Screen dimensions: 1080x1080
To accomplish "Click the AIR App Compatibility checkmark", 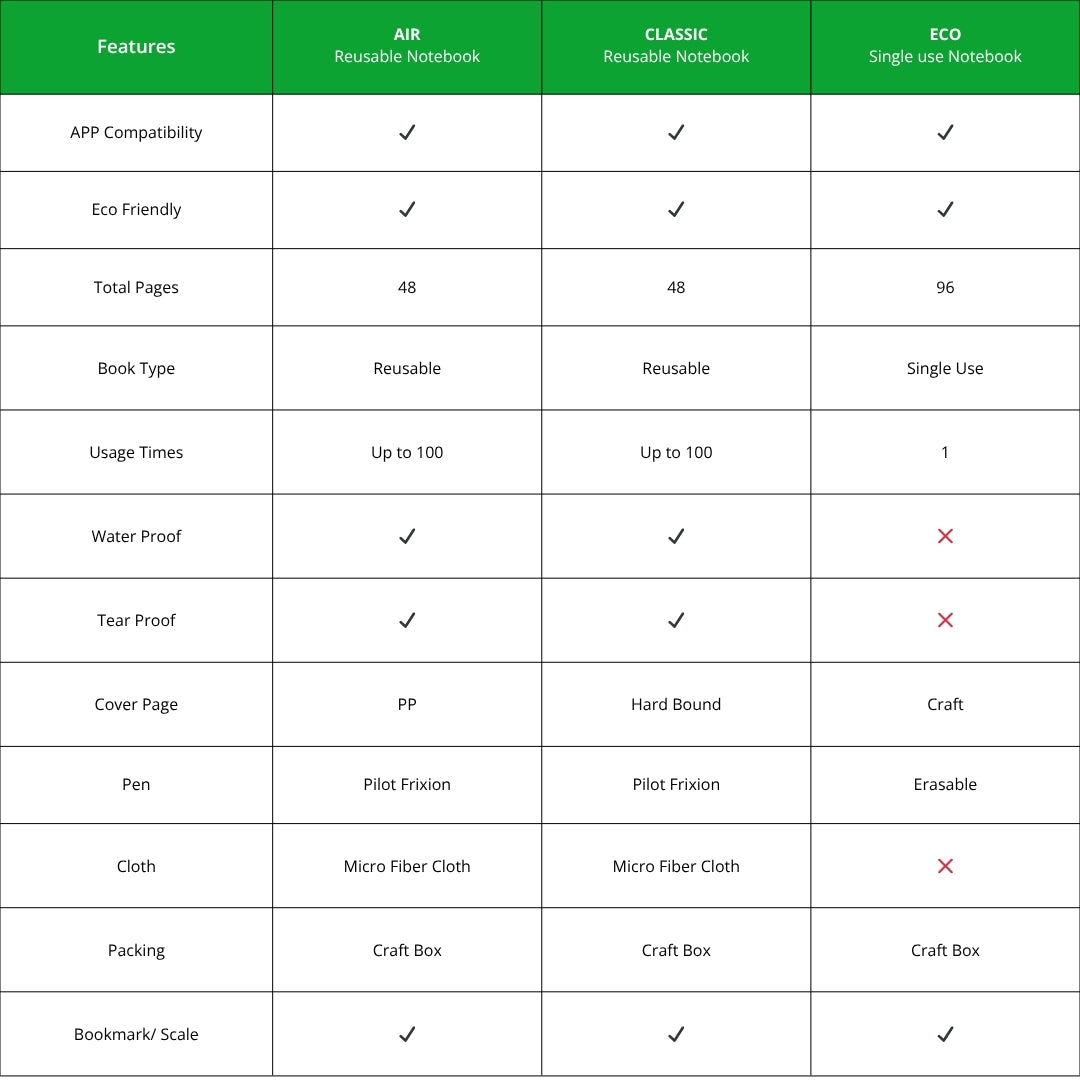I will pyautogui.click(x=407, y=132).
